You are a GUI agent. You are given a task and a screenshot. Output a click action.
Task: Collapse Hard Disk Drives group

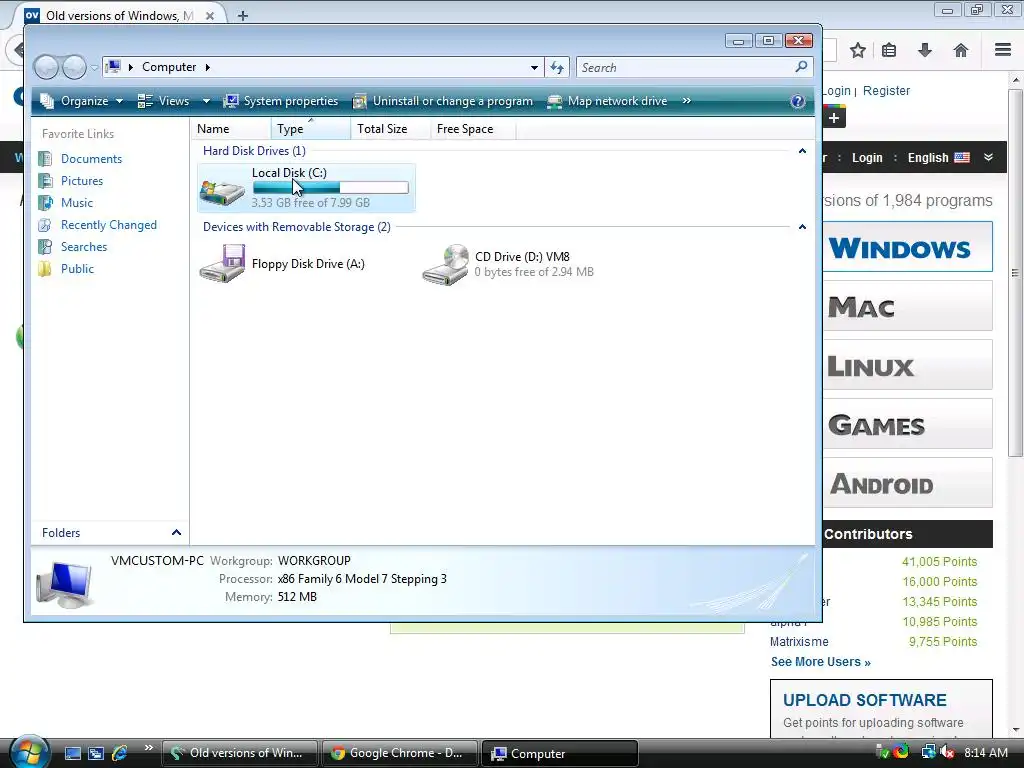[802, 151]
